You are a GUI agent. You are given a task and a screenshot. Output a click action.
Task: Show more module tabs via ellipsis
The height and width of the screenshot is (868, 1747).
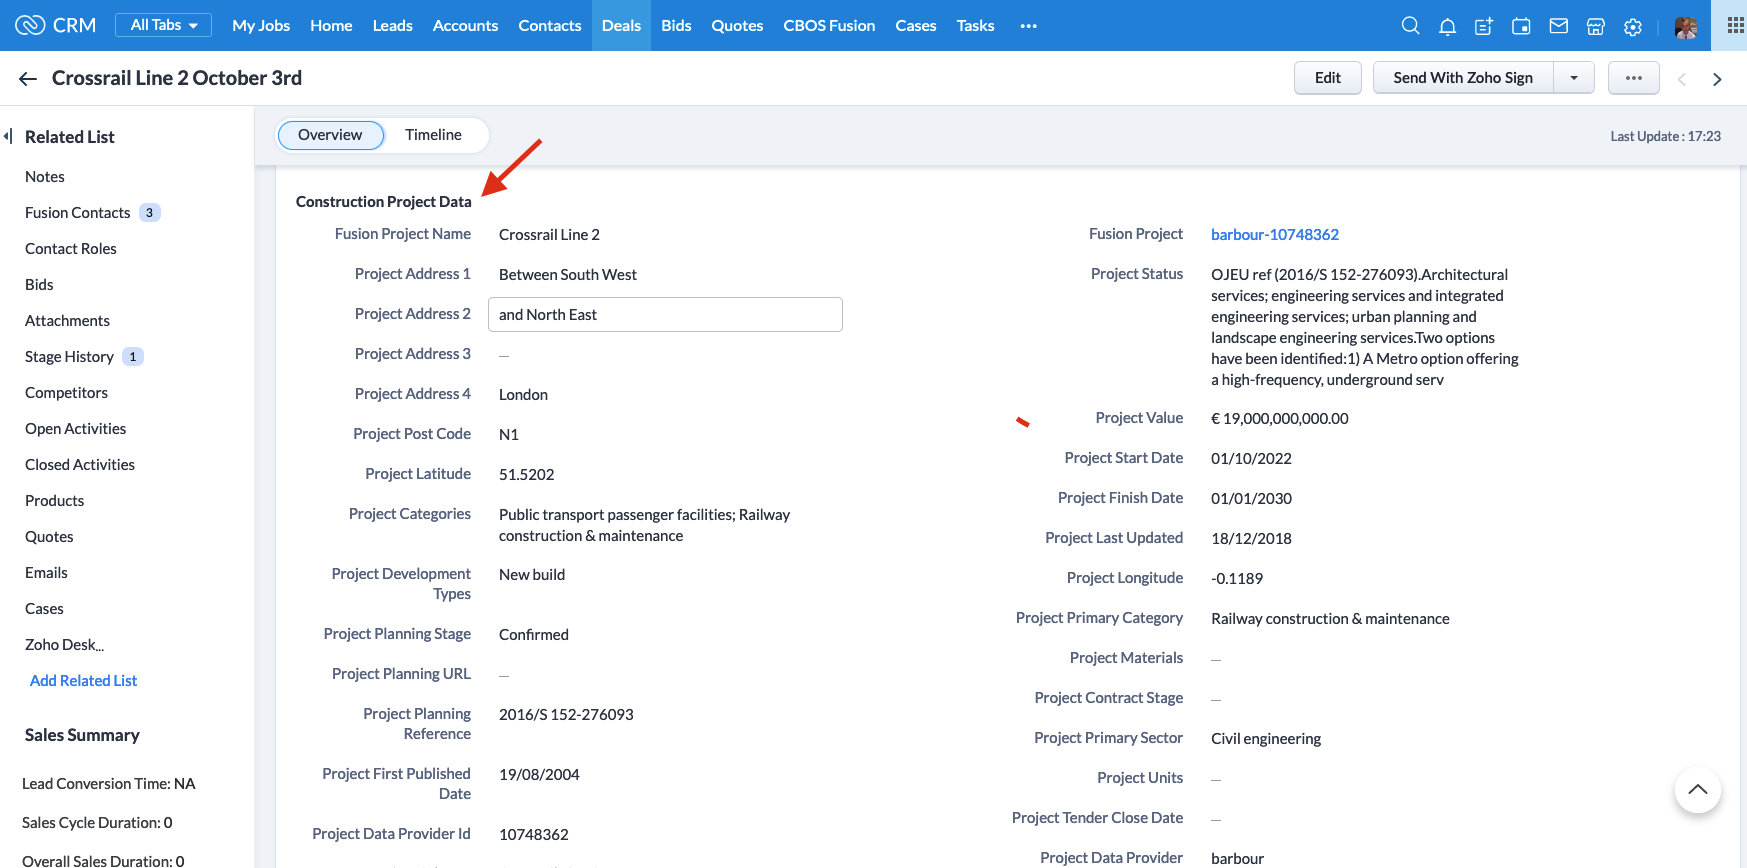coord(1028,26)
